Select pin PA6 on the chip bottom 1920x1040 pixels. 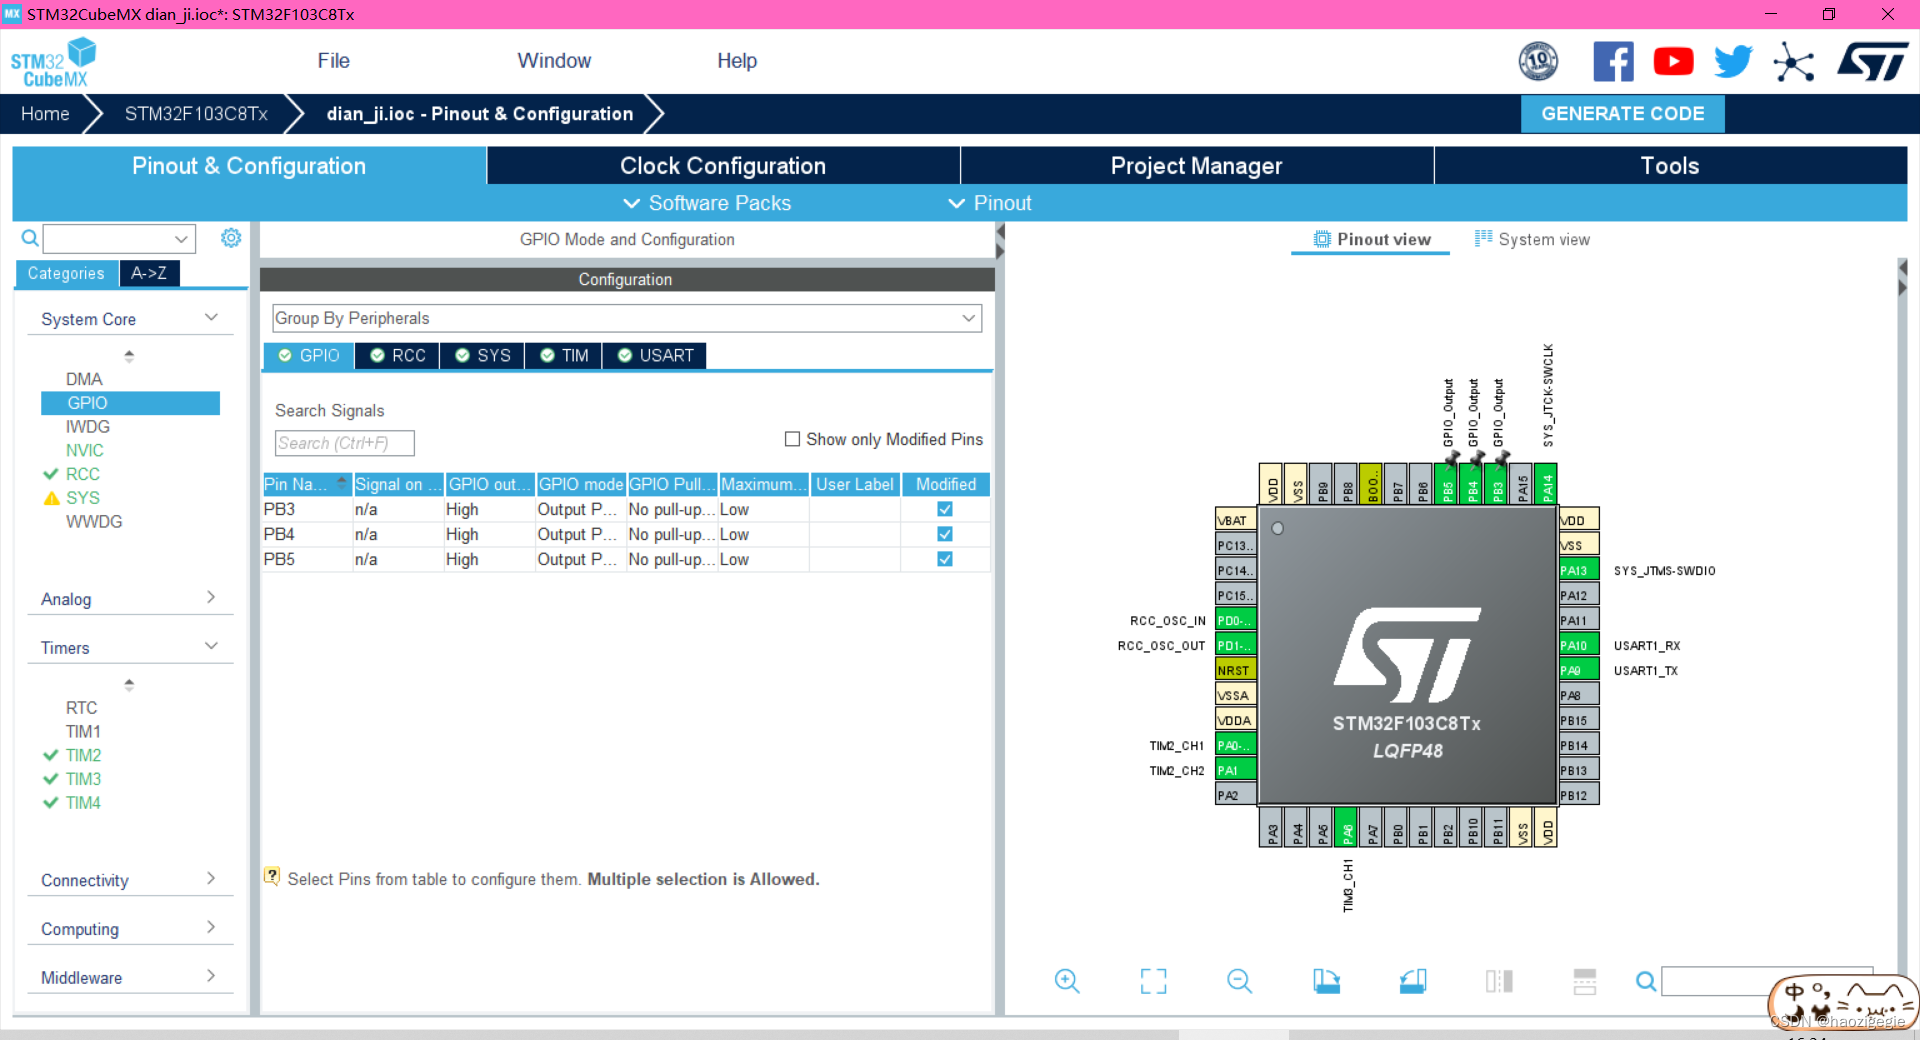tap(1347, 828)
